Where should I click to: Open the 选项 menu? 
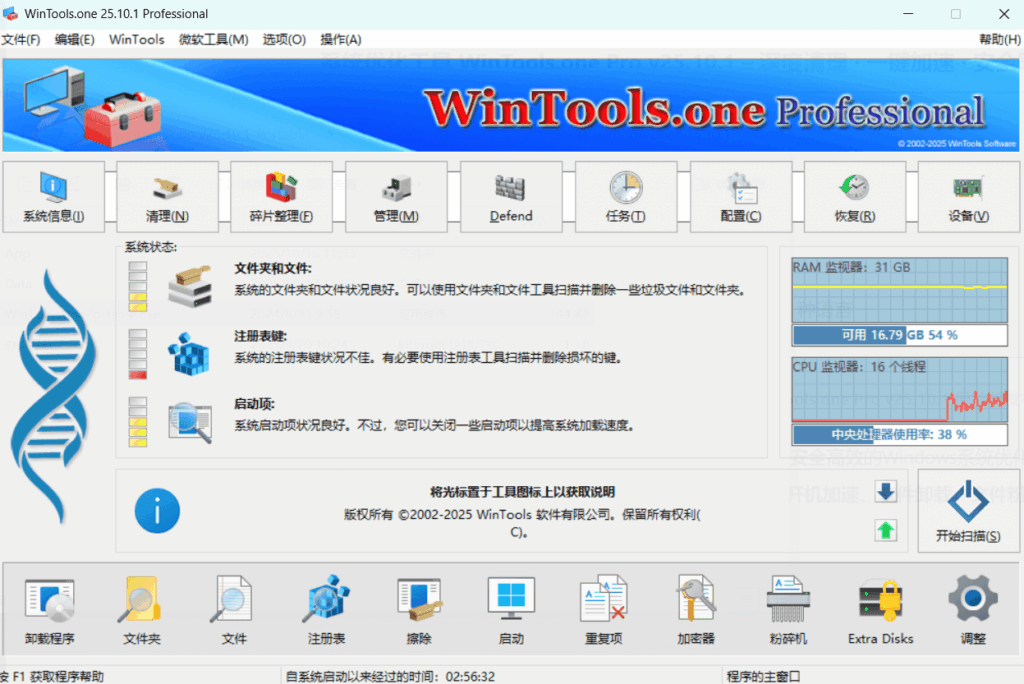tap(284, 40)
